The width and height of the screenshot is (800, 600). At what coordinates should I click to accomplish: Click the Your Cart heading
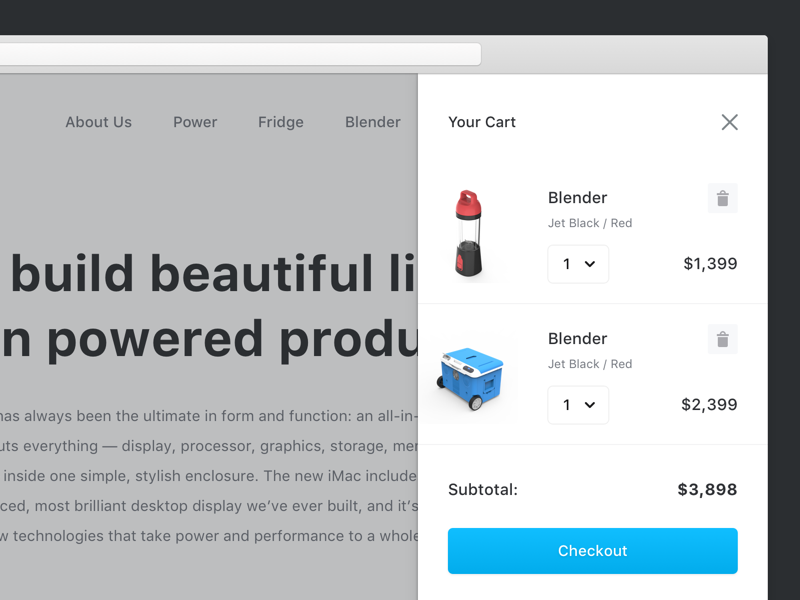point(482,122)
